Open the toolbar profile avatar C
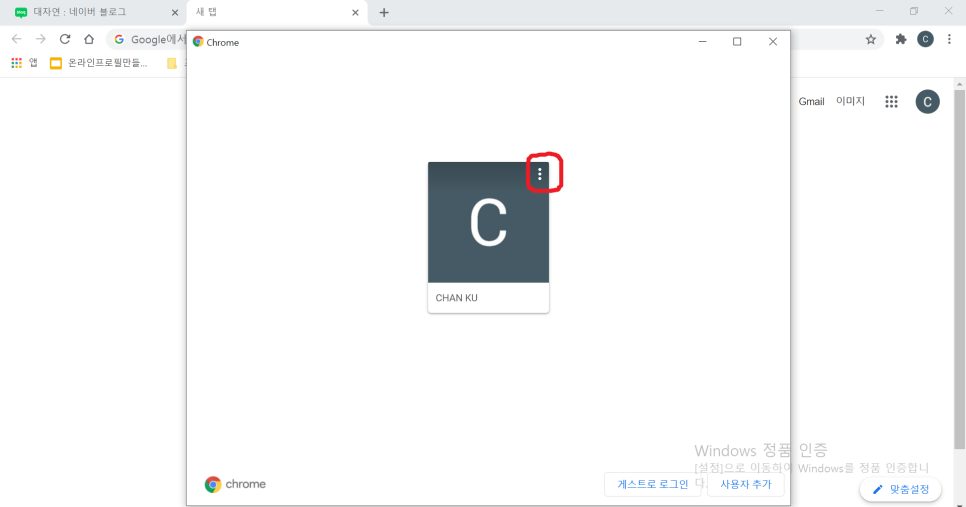This screenshot has height=507, width=966. tap(925, 39)
